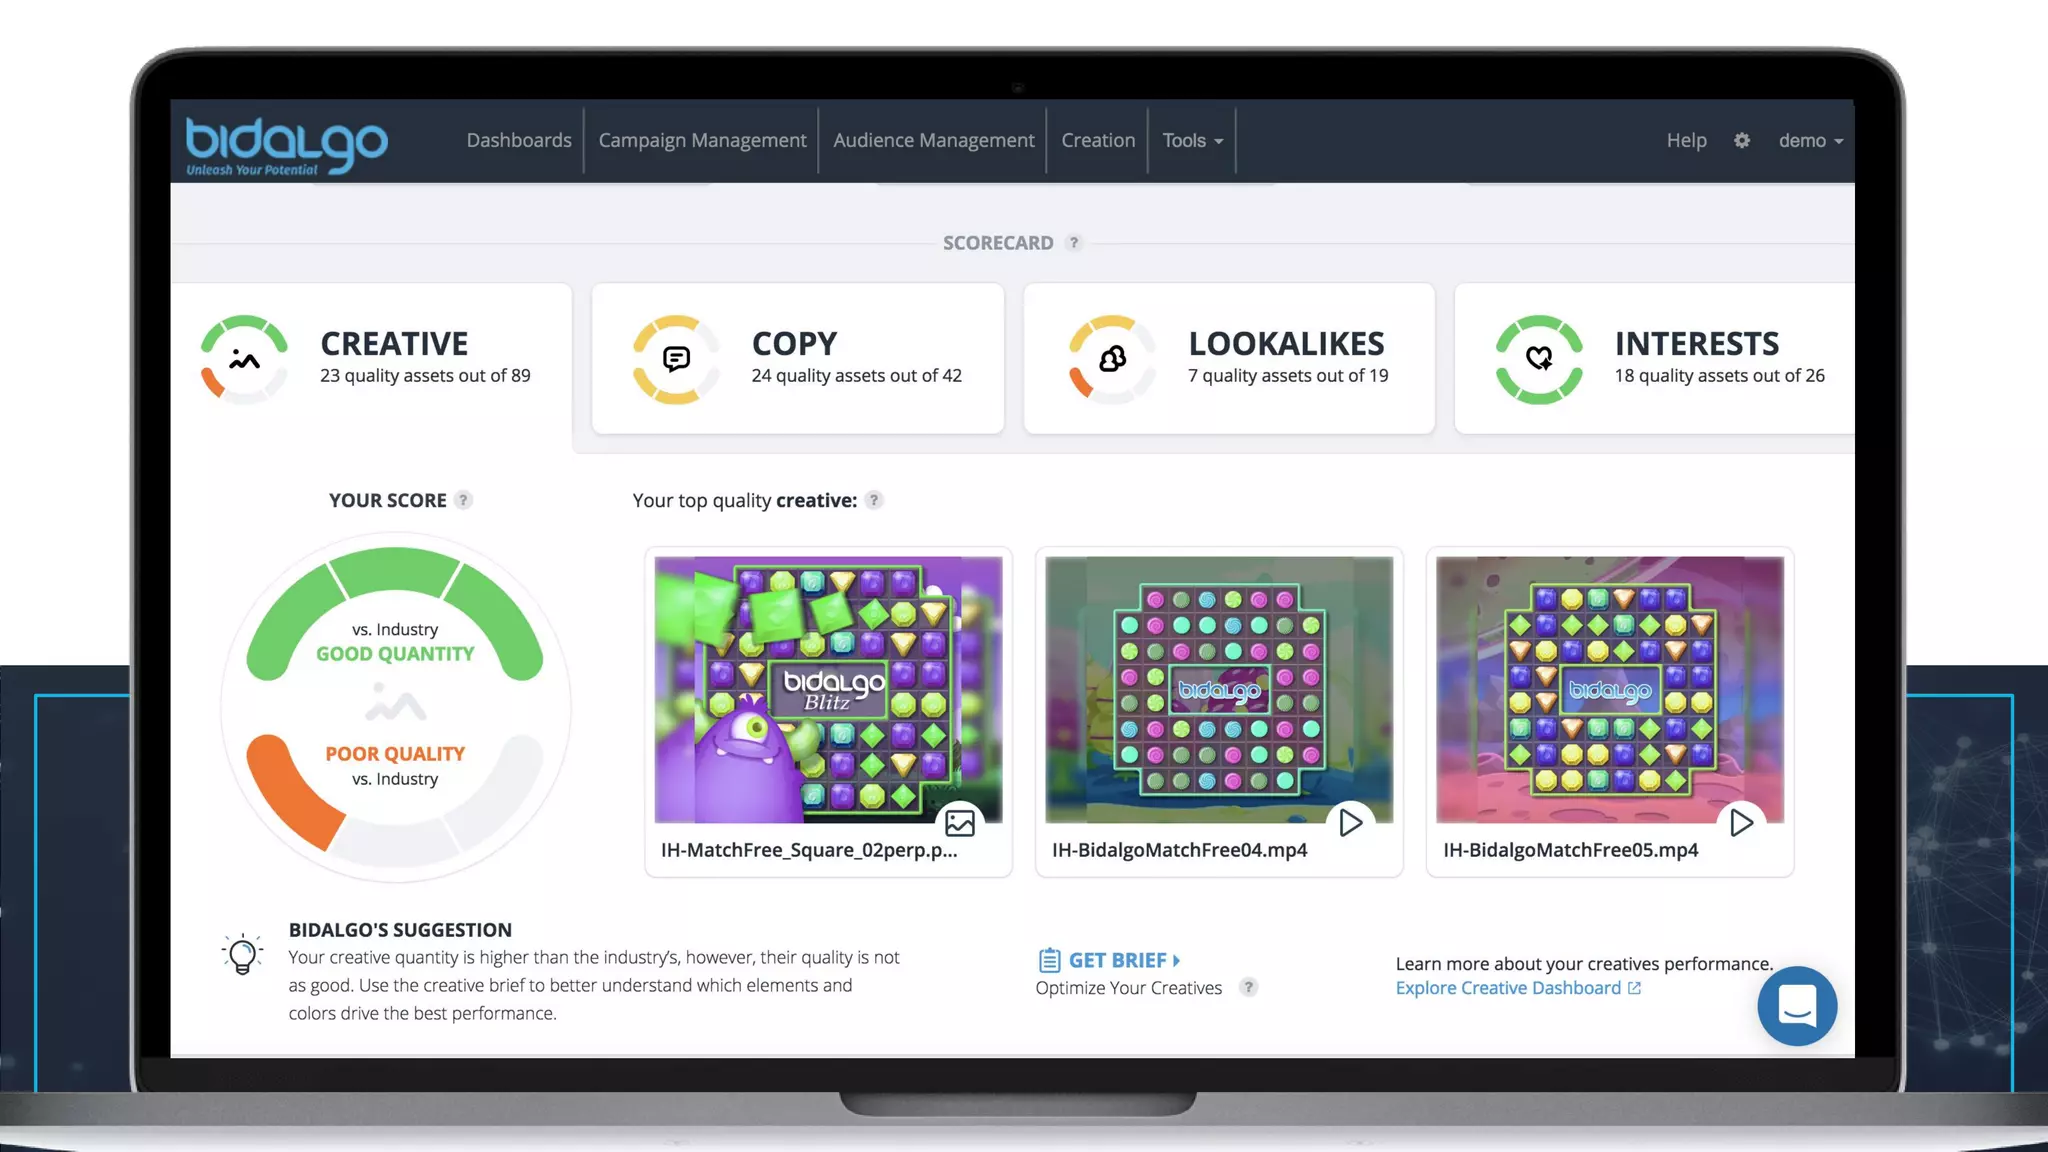Click help icon beside Optimize Your Creatives
Image resolution: width=2048 pixels, height=1152 pixels.
point(1248,988)
